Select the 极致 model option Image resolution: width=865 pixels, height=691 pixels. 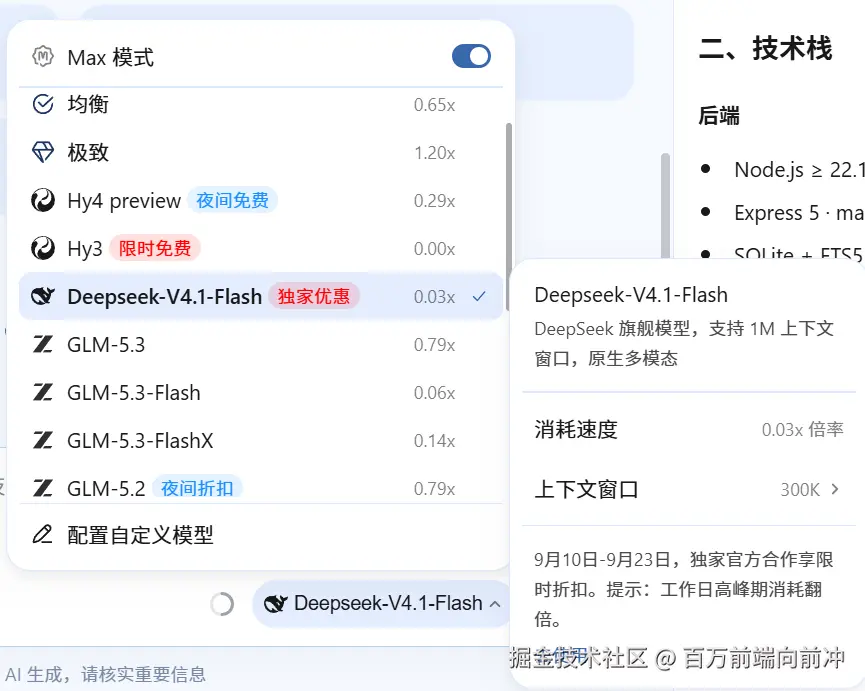(261, 152)
